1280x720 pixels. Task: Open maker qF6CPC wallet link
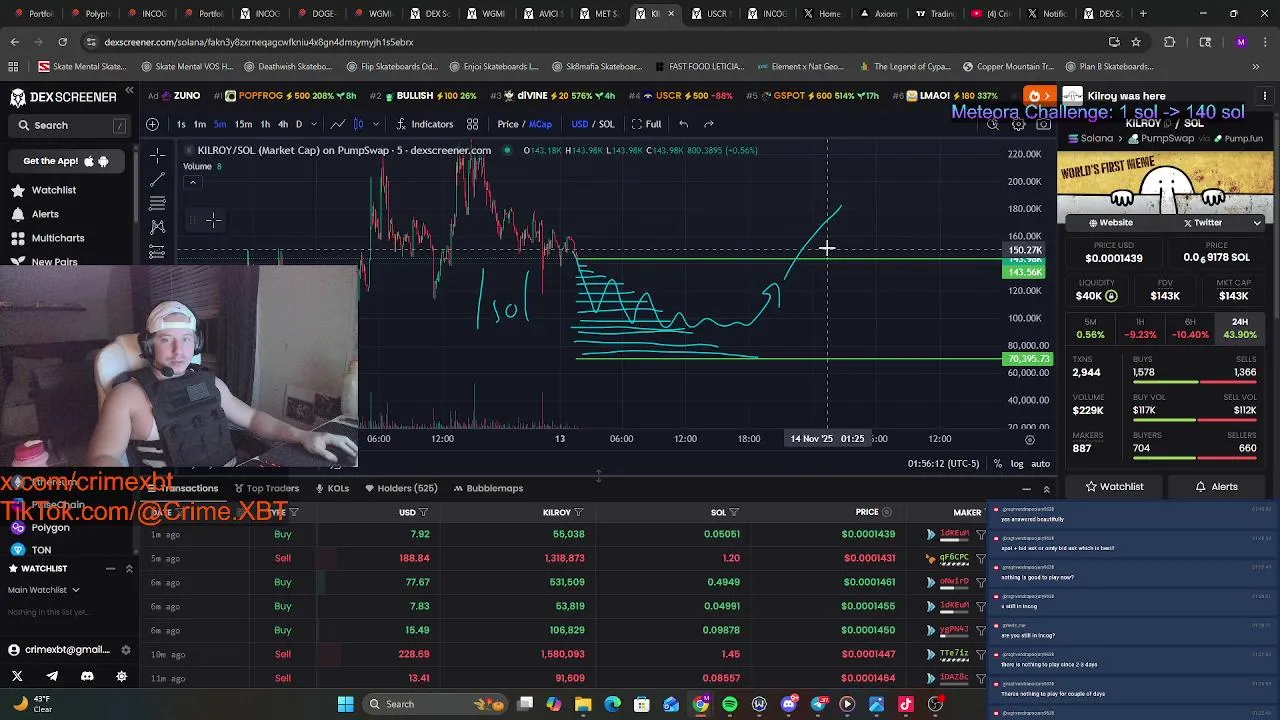click(954, 558)
